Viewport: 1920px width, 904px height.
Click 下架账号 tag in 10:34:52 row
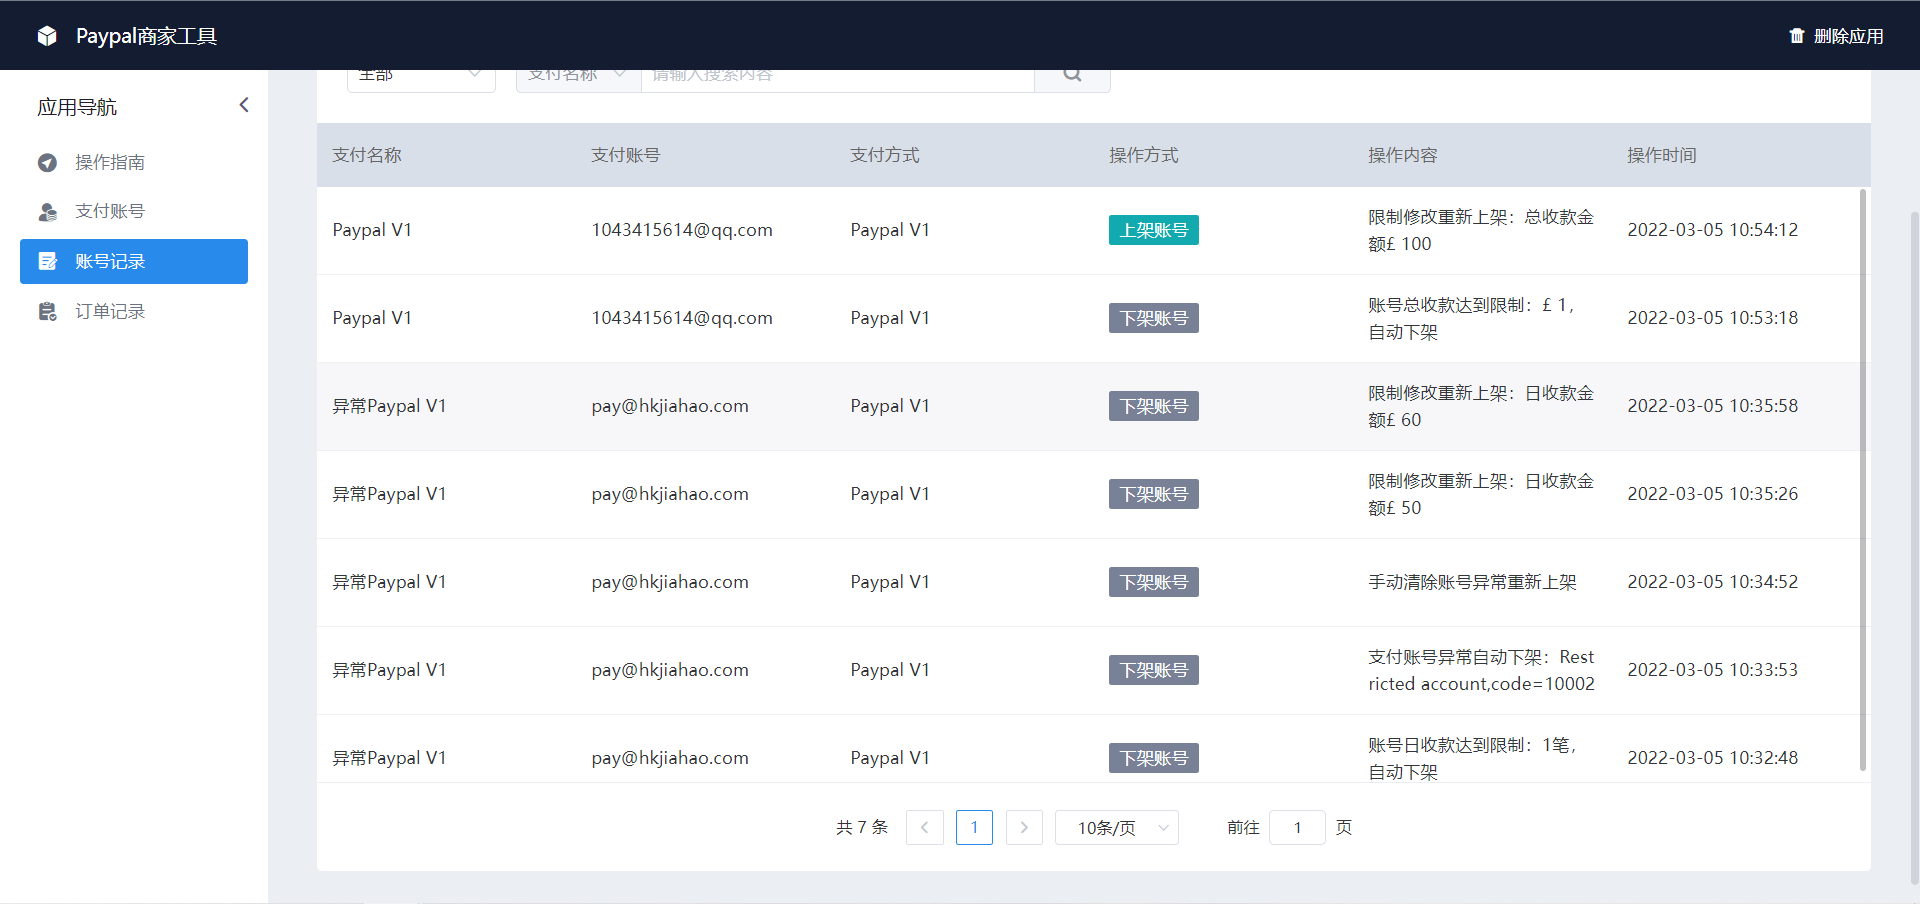point(1154,582)
